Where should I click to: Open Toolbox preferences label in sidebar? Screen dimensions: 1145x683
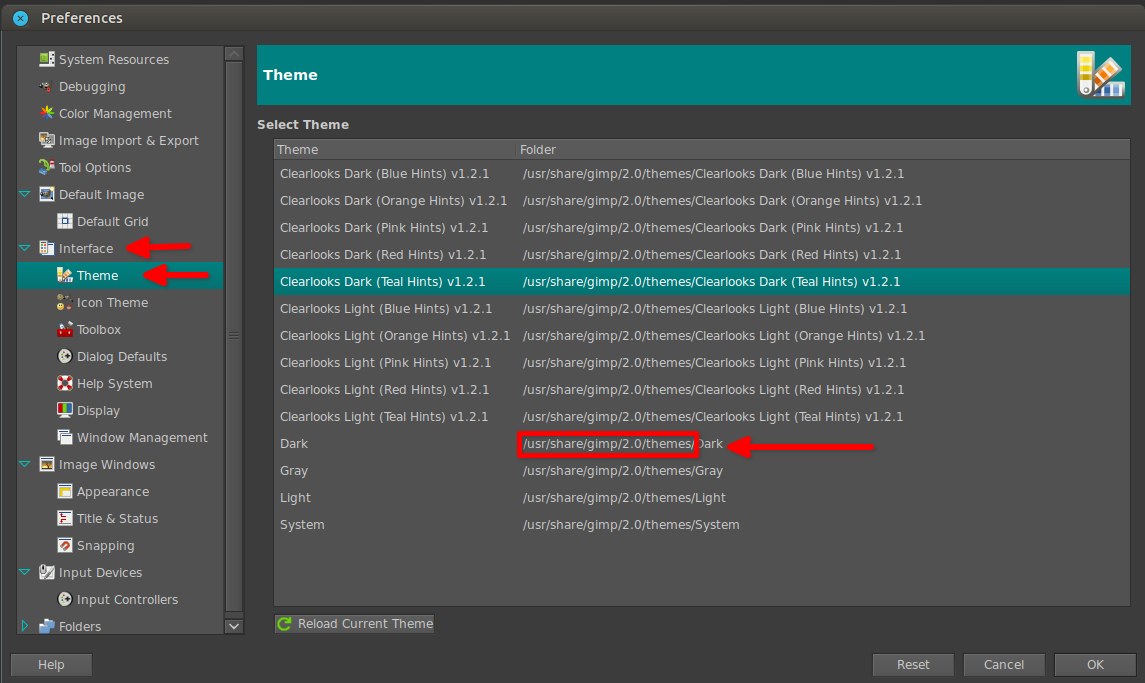[99, 329]
